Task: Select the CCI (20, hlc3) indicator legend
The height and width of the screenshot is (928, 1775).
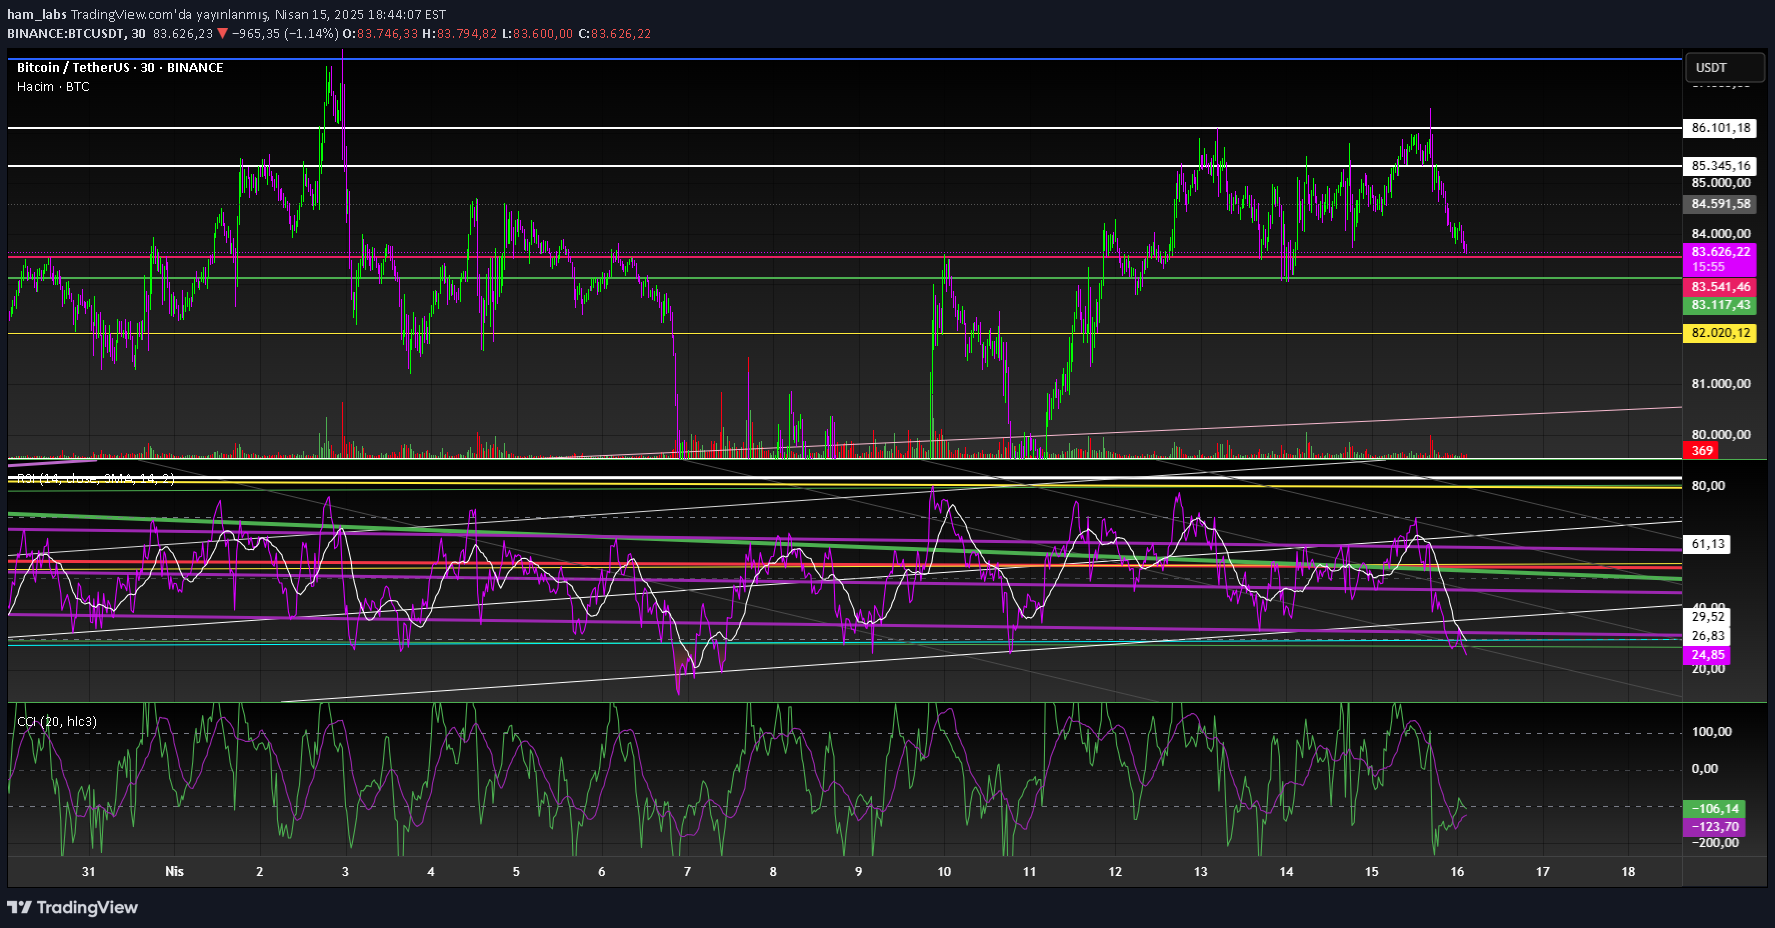Action: [x=57, y=722]
